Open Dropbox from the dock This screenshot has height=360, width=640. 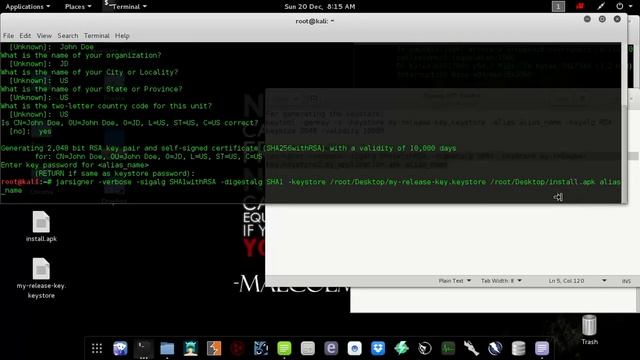[378, 348]
